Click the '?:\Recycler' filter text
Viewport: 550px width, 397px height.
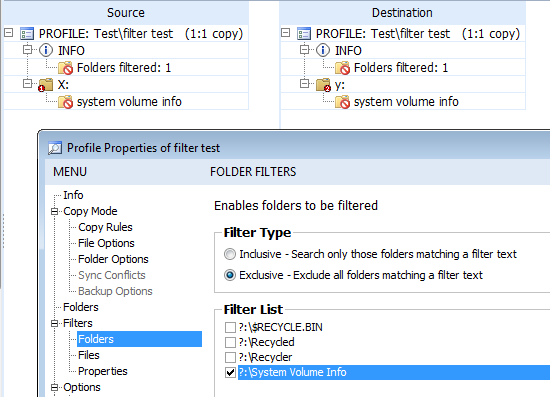tap(265, 357)
